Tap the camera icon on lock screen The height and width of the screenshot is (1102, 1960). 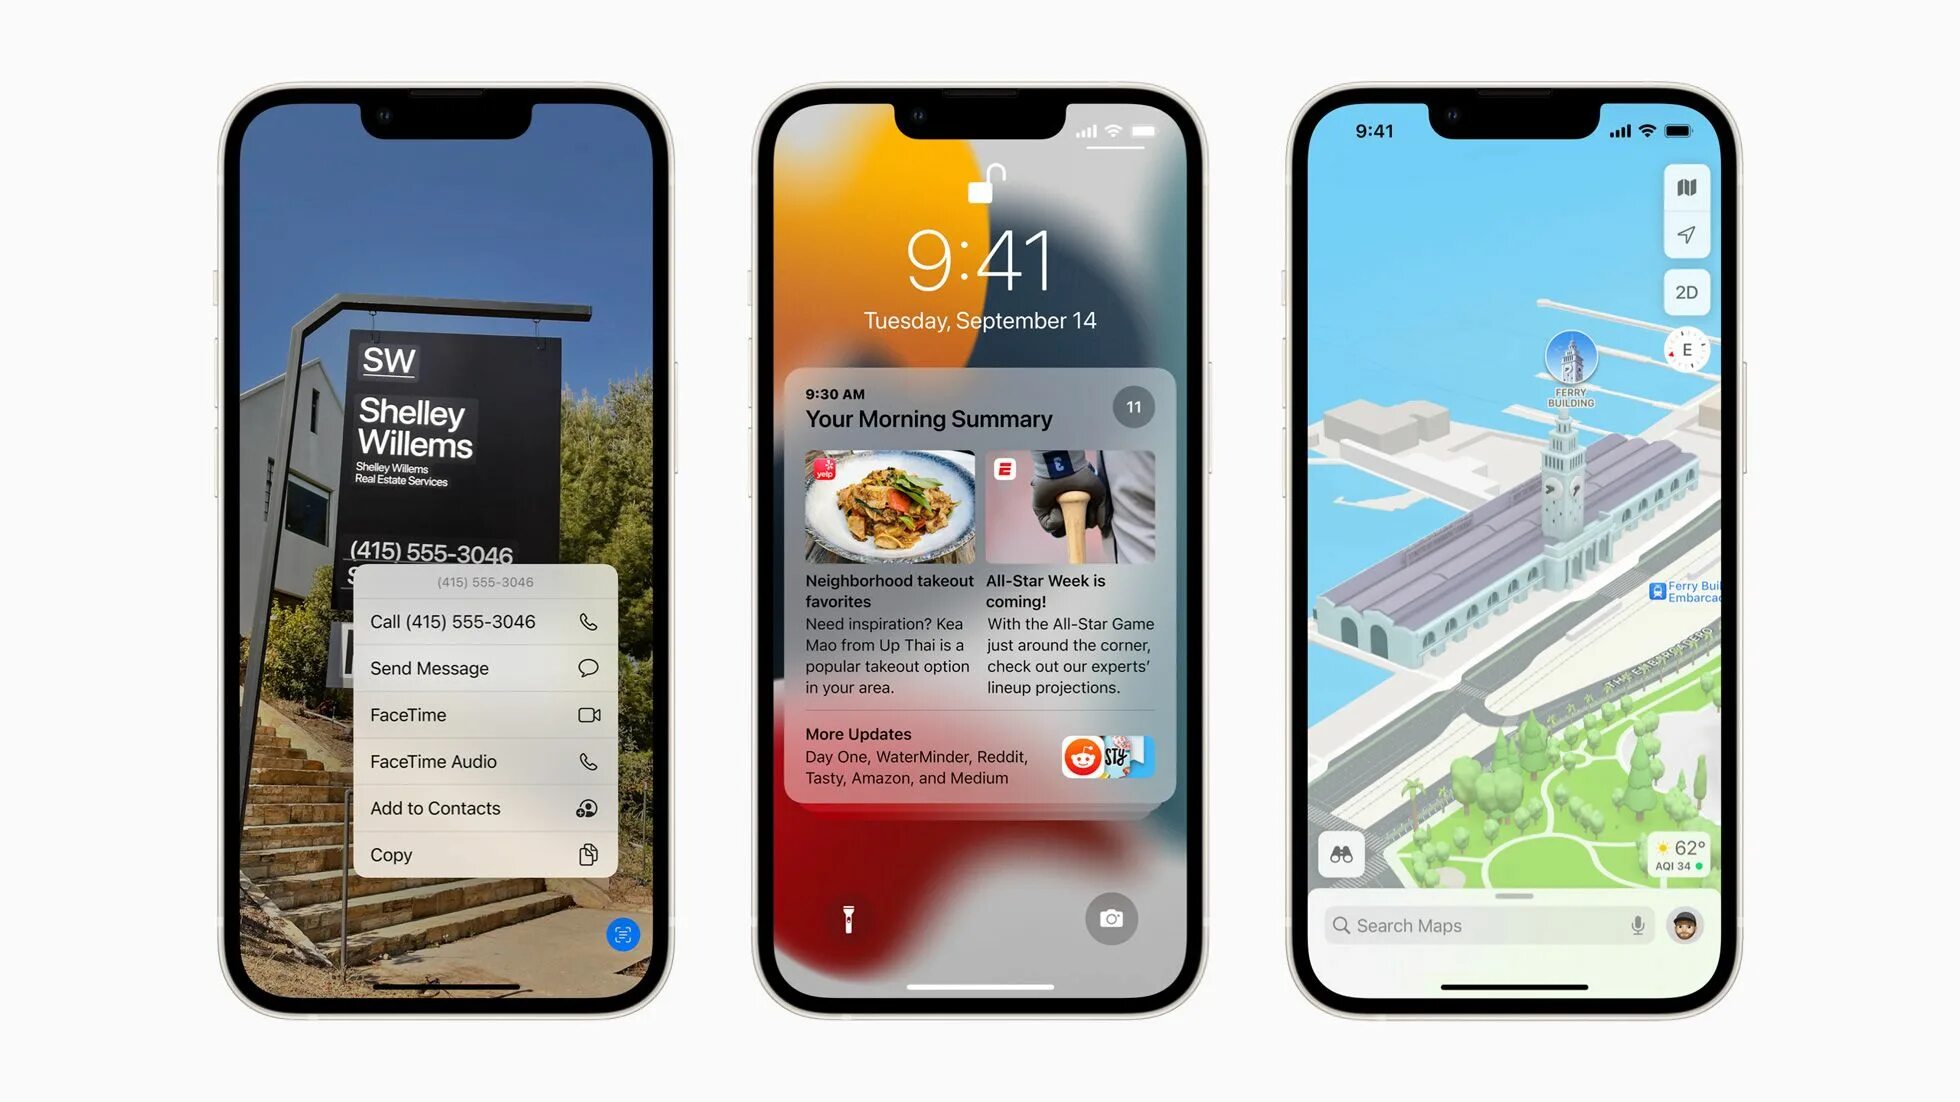click(1112, 919)
